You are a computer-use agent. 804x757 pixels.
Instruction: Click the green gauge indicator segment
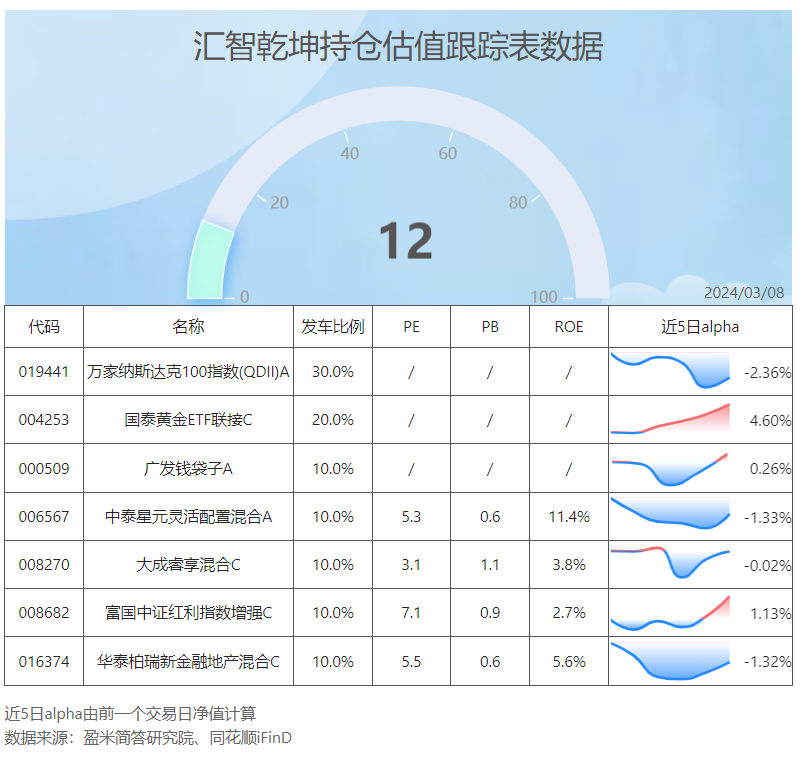(x=209, y=260)
